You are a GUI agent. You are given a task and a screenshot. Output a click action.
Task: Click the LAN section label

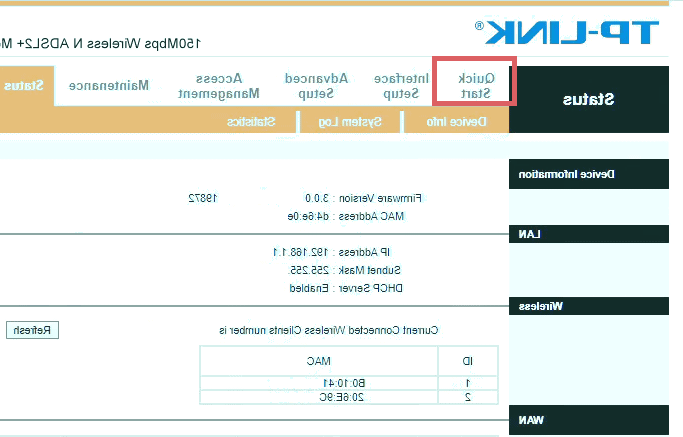point(527,234)
